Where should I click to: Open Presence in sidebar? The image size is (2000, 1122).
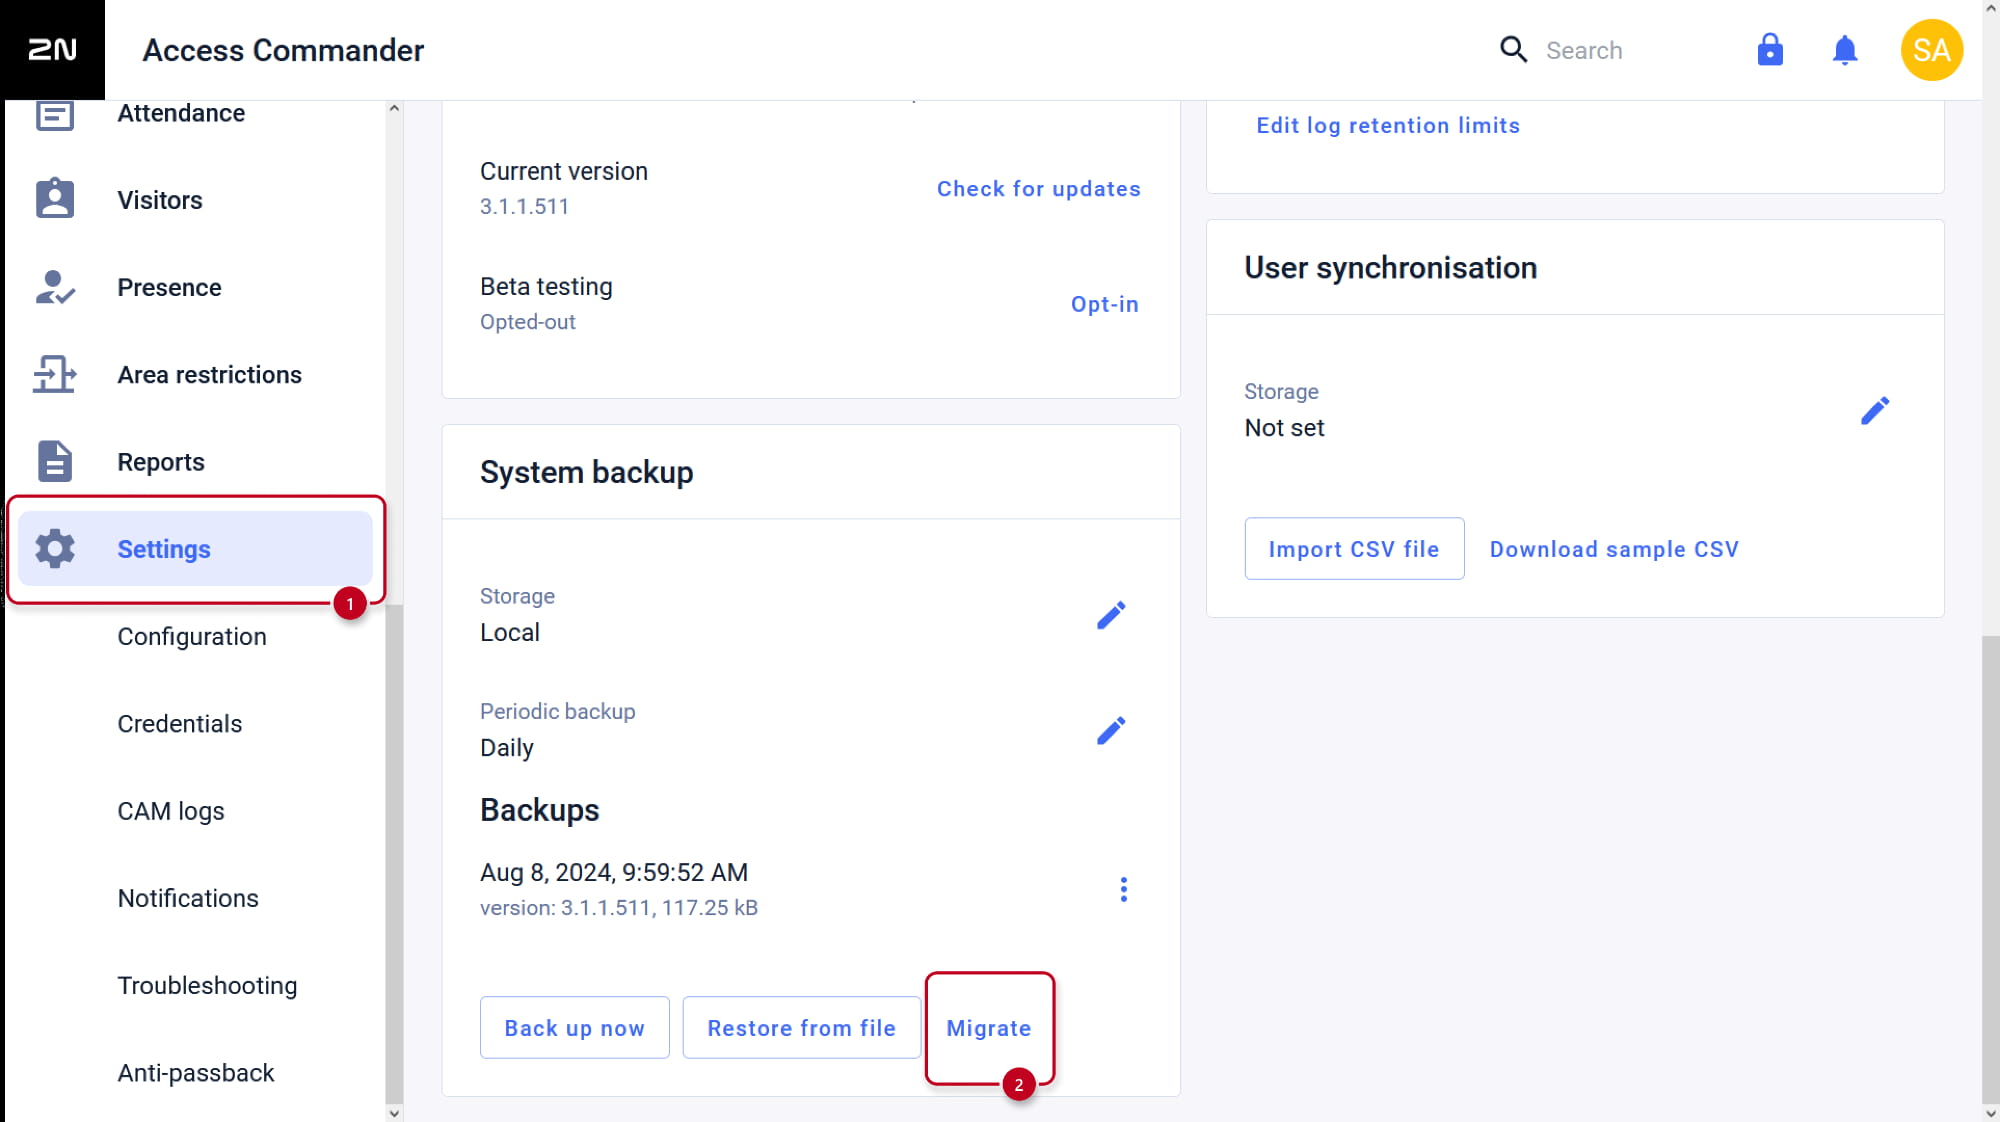click(x=169, y=287)
